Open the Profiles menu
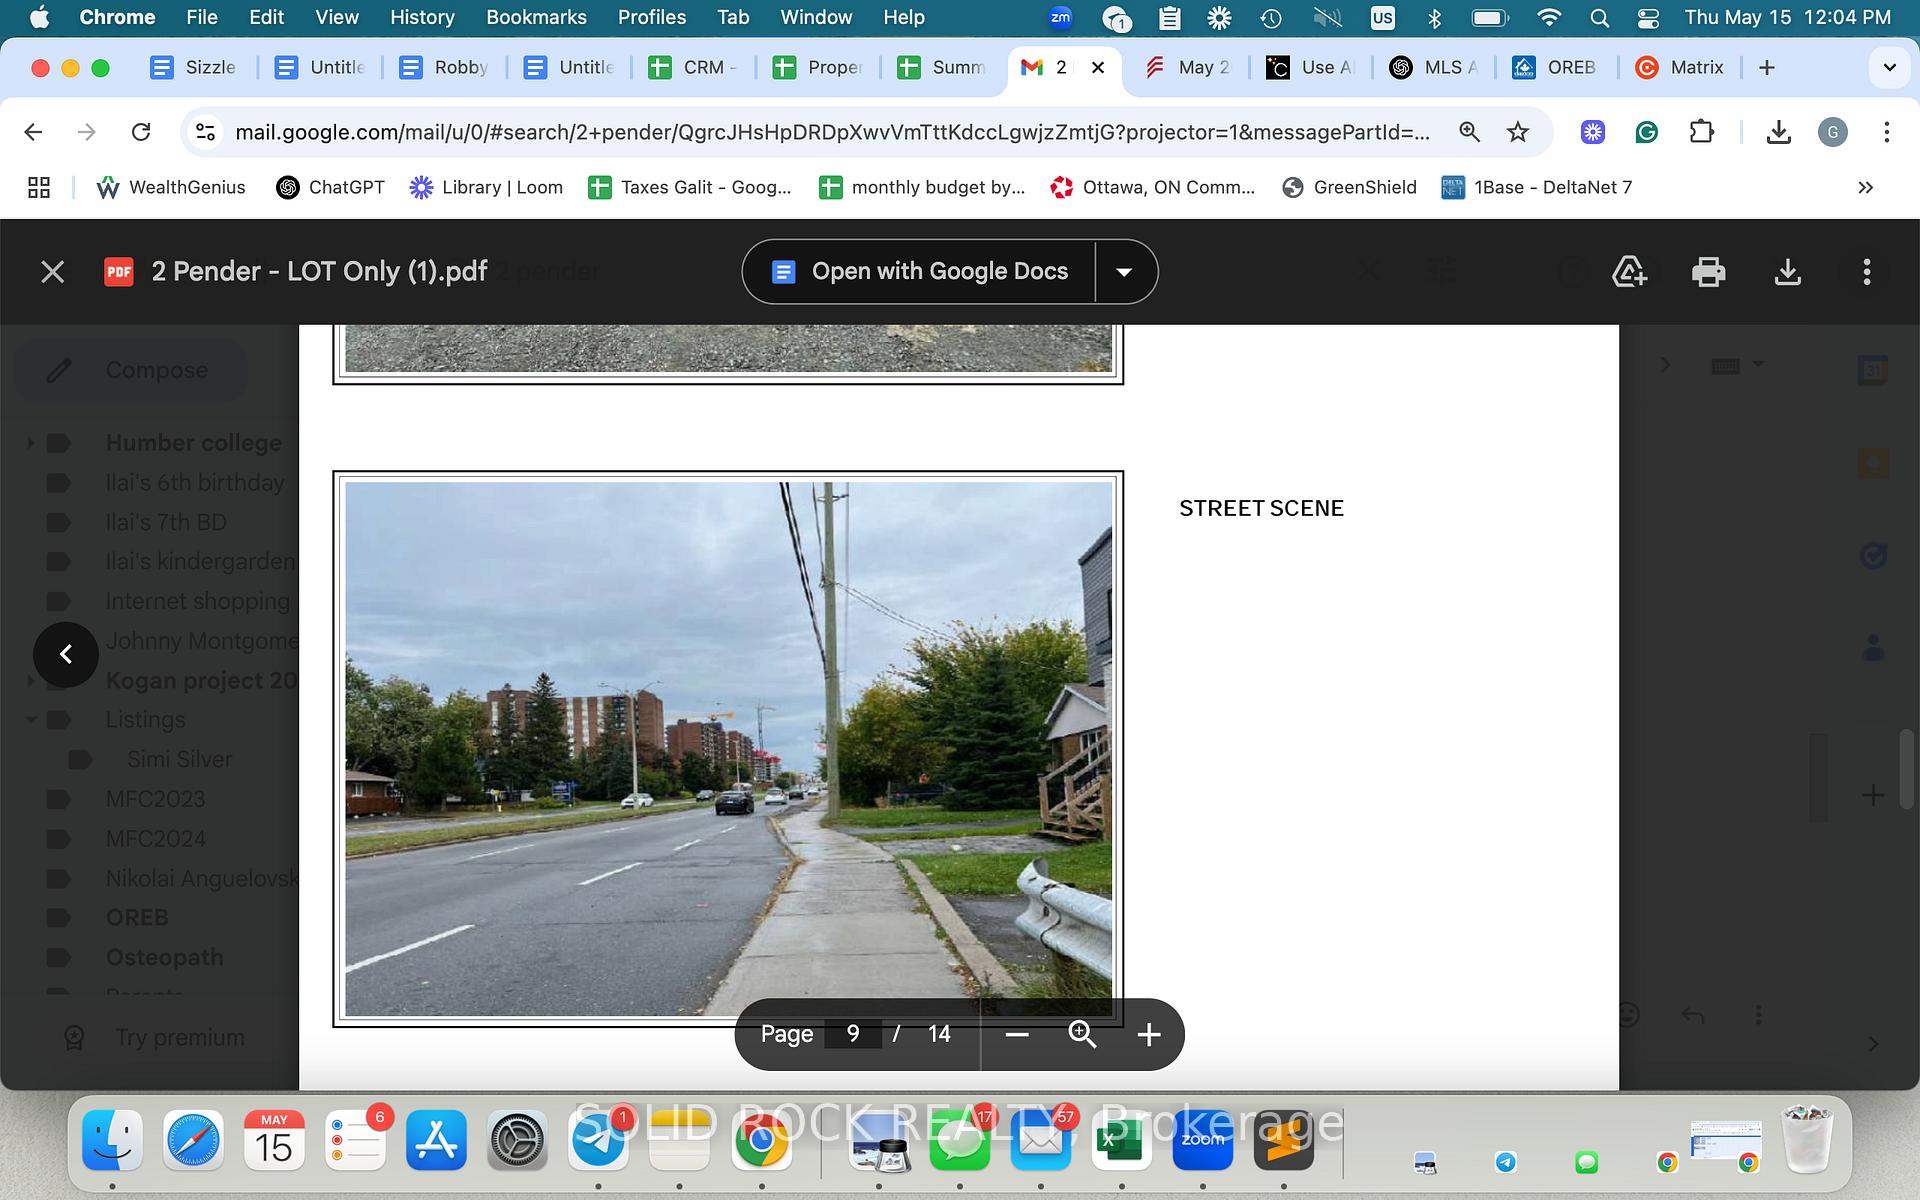Viewport: 1920px width, 1200px height. point(652,17)
